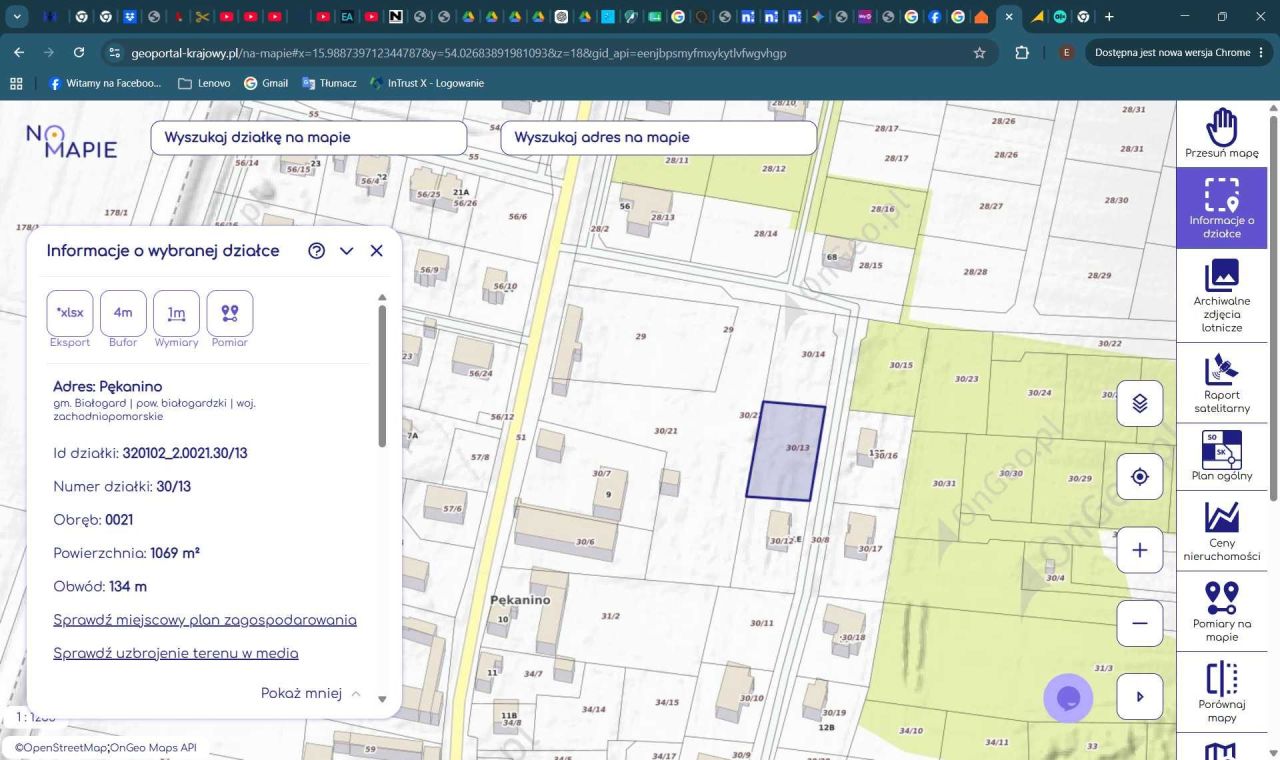Open the map layers button
The image size is (1280, 760).
click(1139, 403)
